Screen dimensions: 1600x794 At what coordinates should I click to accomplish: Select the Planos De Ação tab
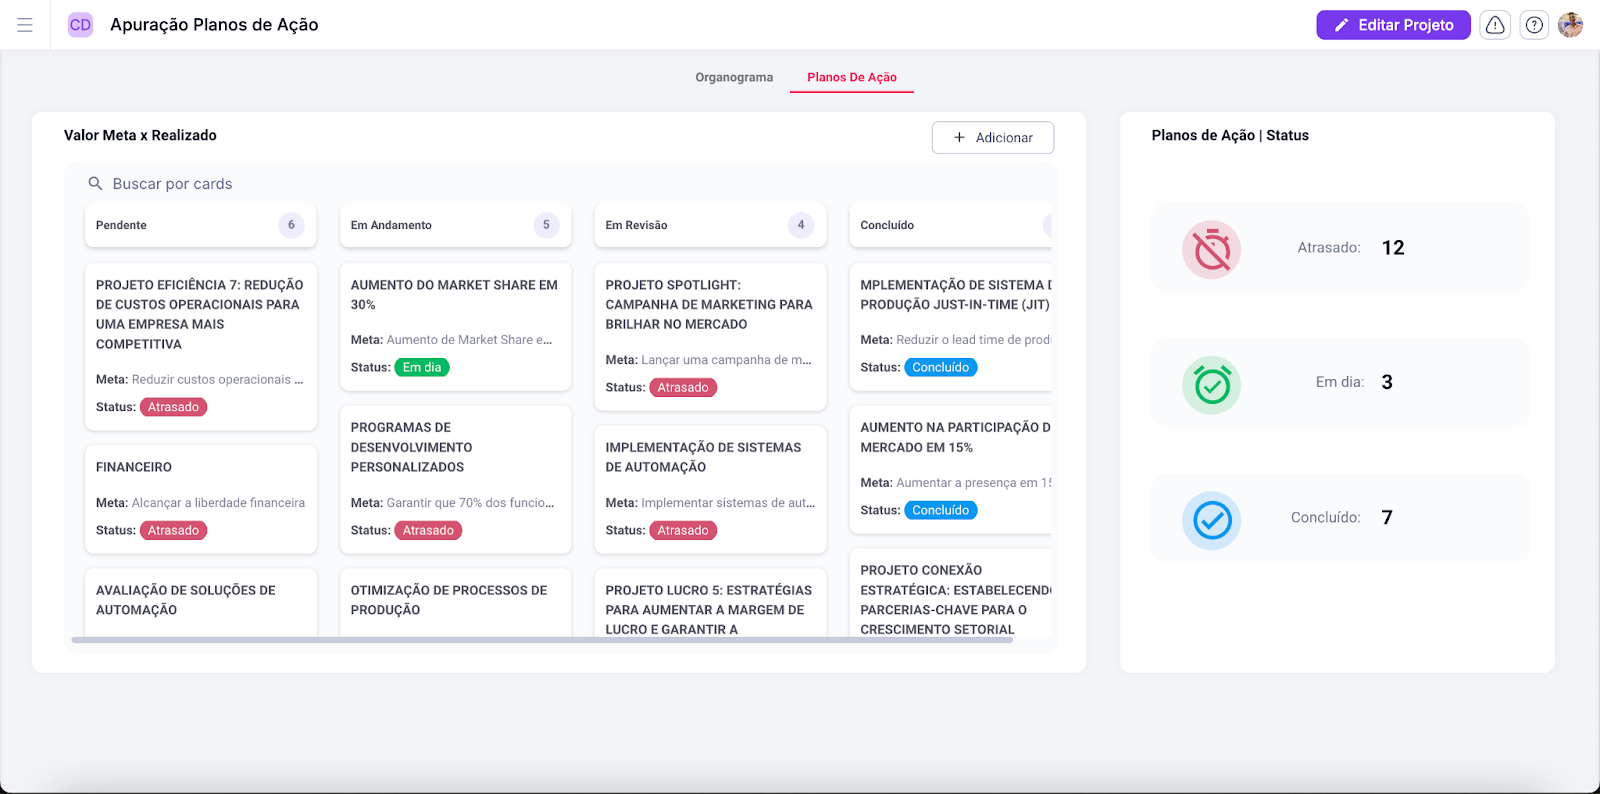[x=851, y=77]
